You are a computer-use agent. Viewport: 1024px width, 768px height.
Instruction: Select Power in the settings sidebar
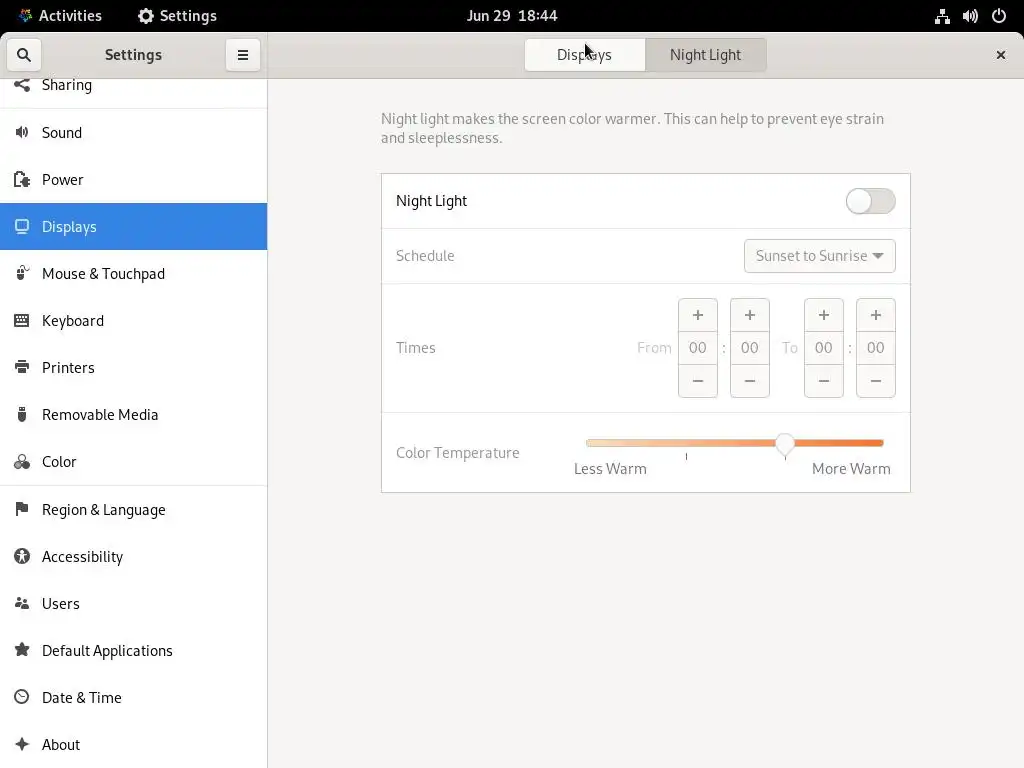point(133,180)
